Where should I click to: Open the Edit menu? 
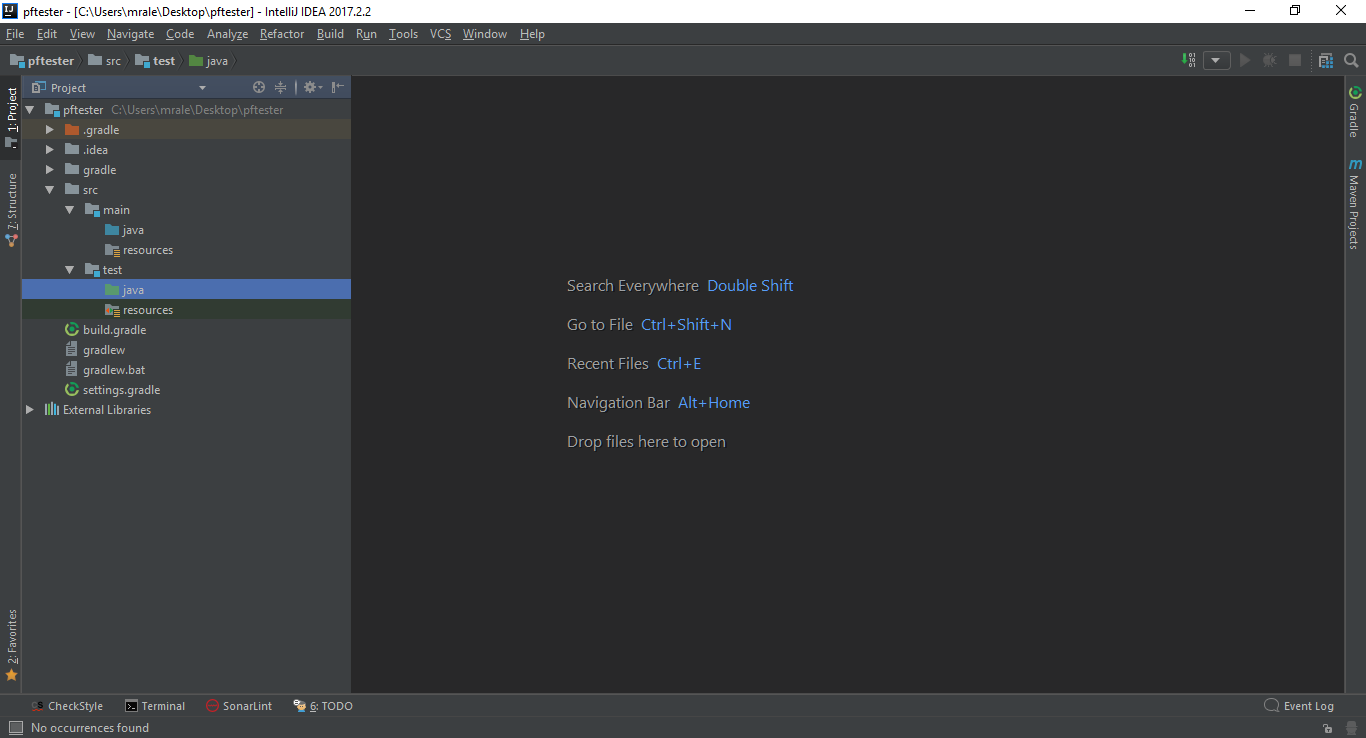47,34
